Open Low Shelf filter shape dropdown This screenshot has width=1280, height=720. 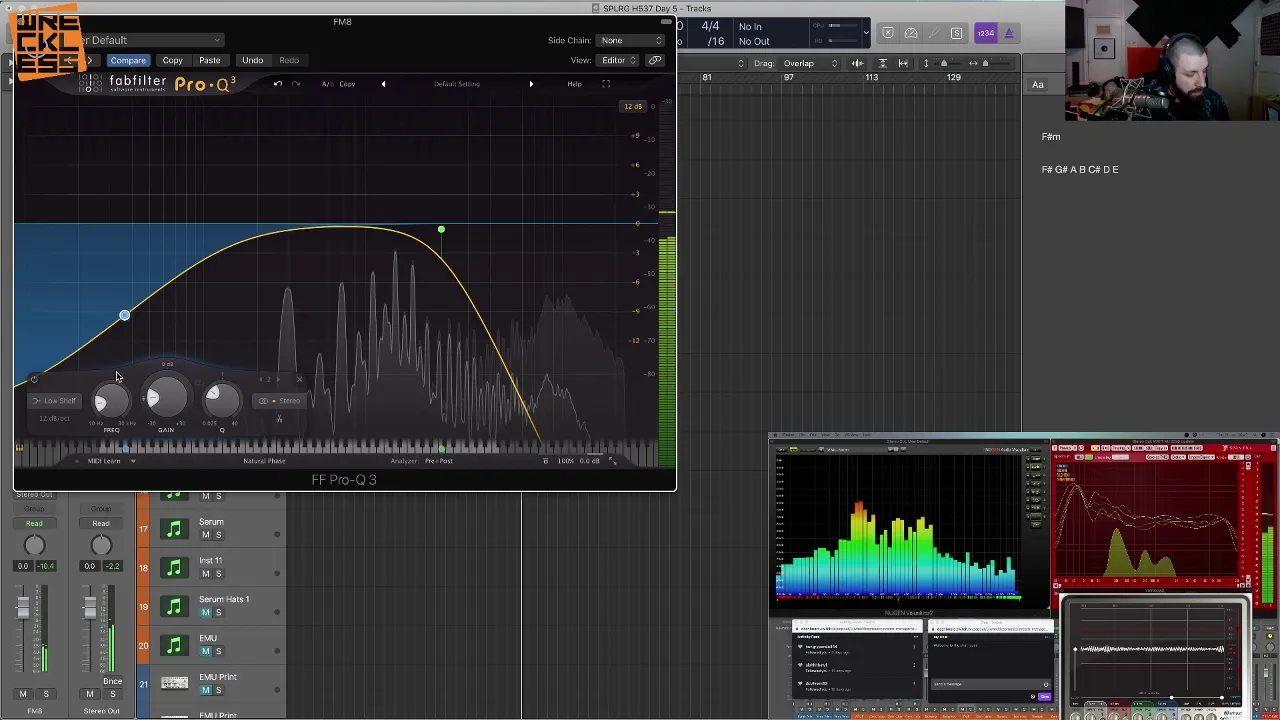pyautogui.click(x=54, y=401)
